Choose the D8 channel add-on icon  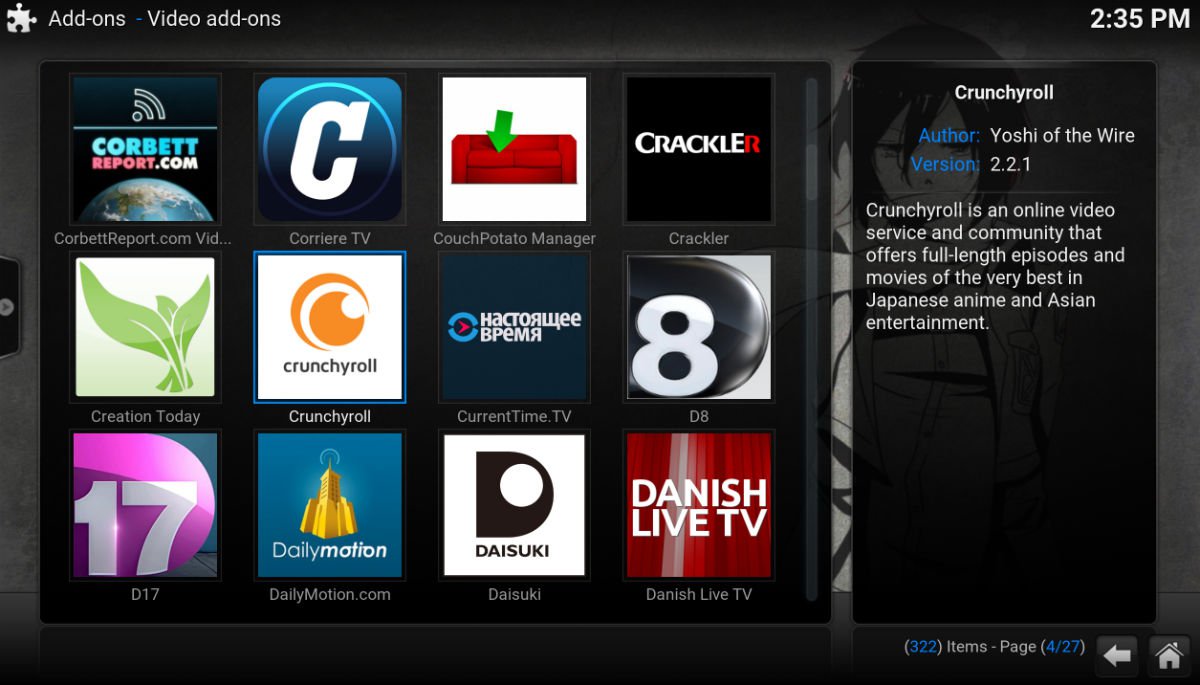(698, 327)
